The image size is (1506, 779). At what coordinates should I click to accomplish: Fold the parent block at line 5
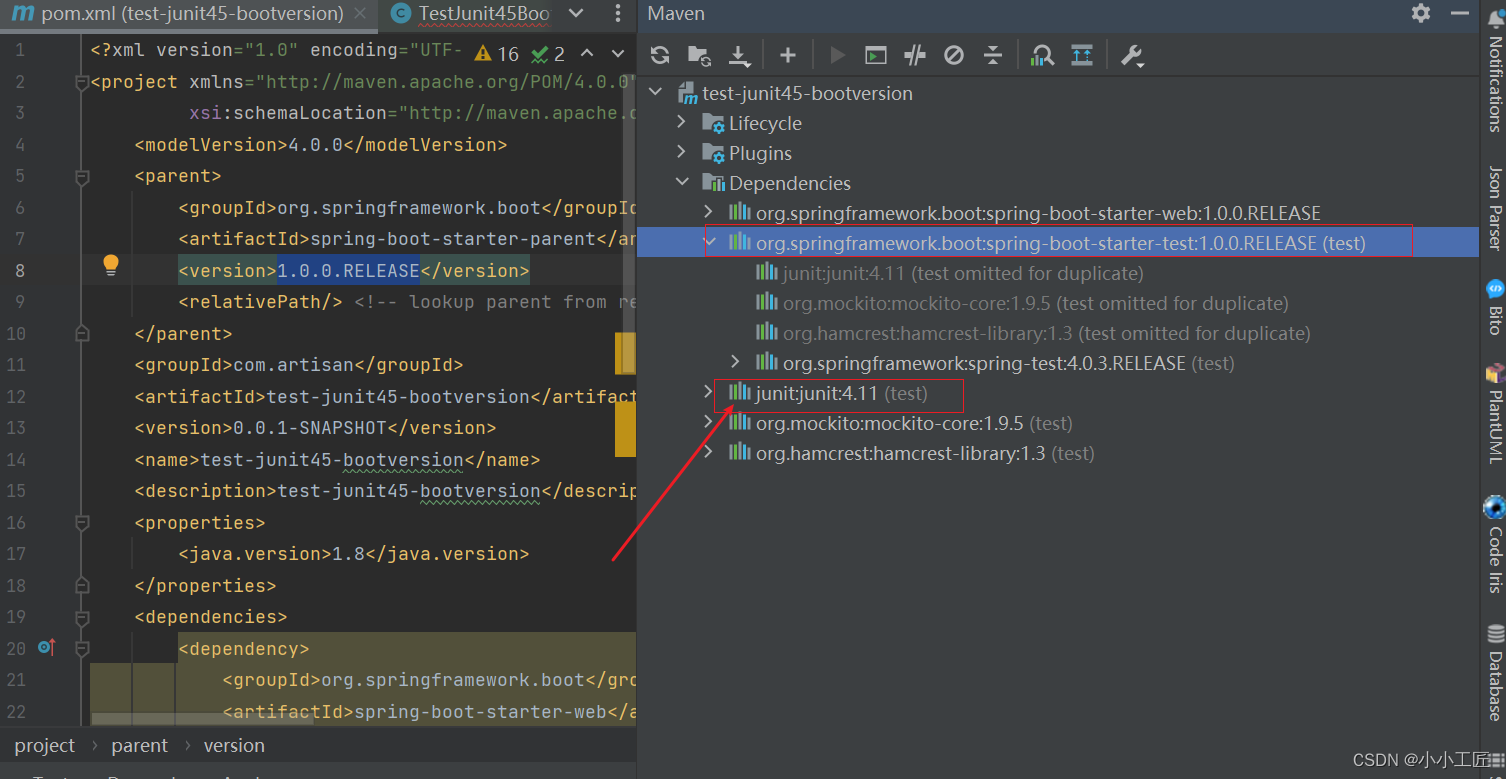coord(82,178)
